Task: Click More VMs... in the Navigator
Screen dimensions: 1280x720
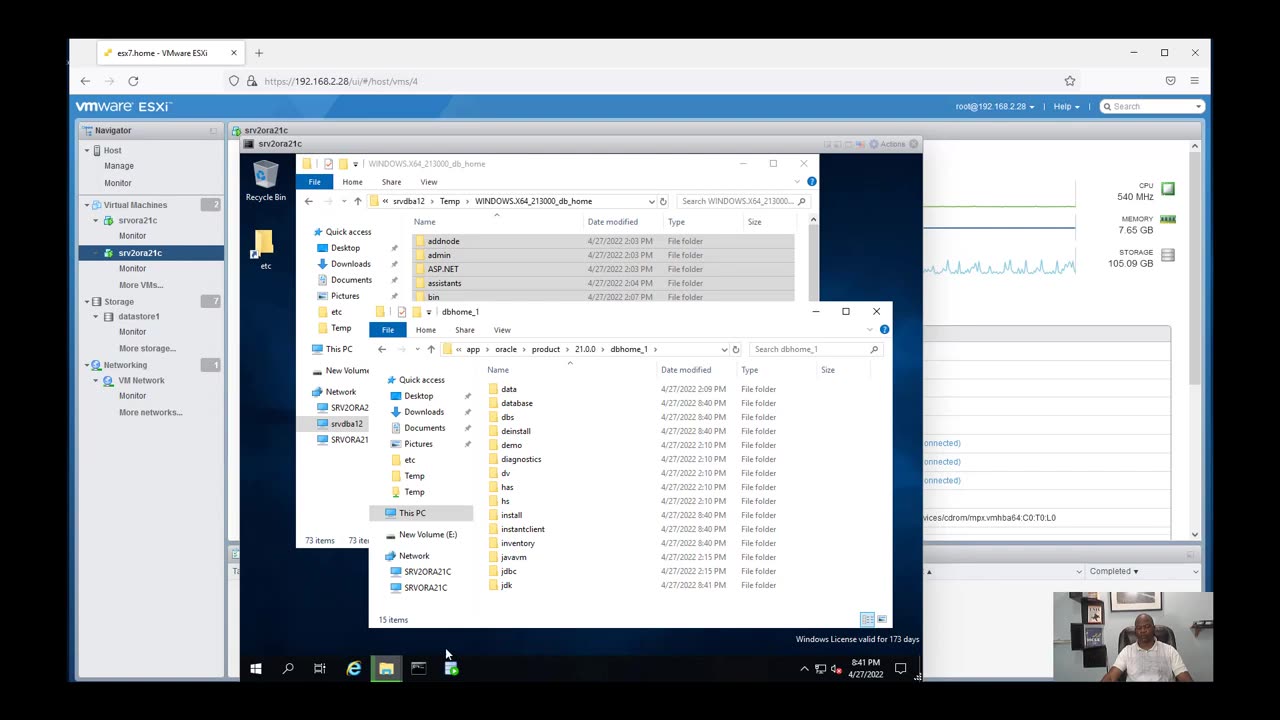Action: (x=141, y=285)
